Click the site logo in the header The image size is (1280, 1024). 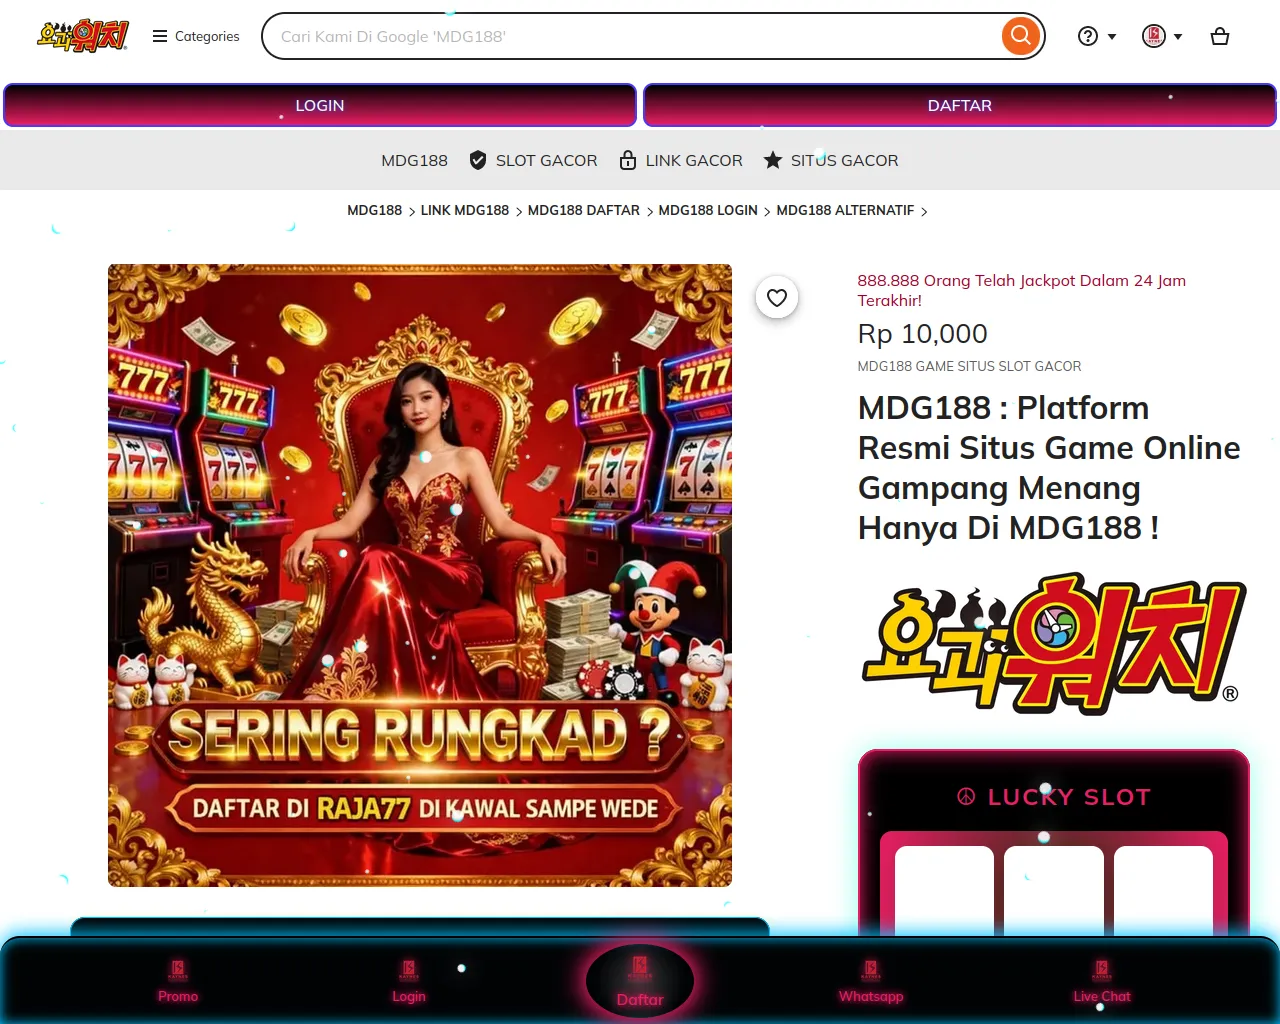[83, 36]
